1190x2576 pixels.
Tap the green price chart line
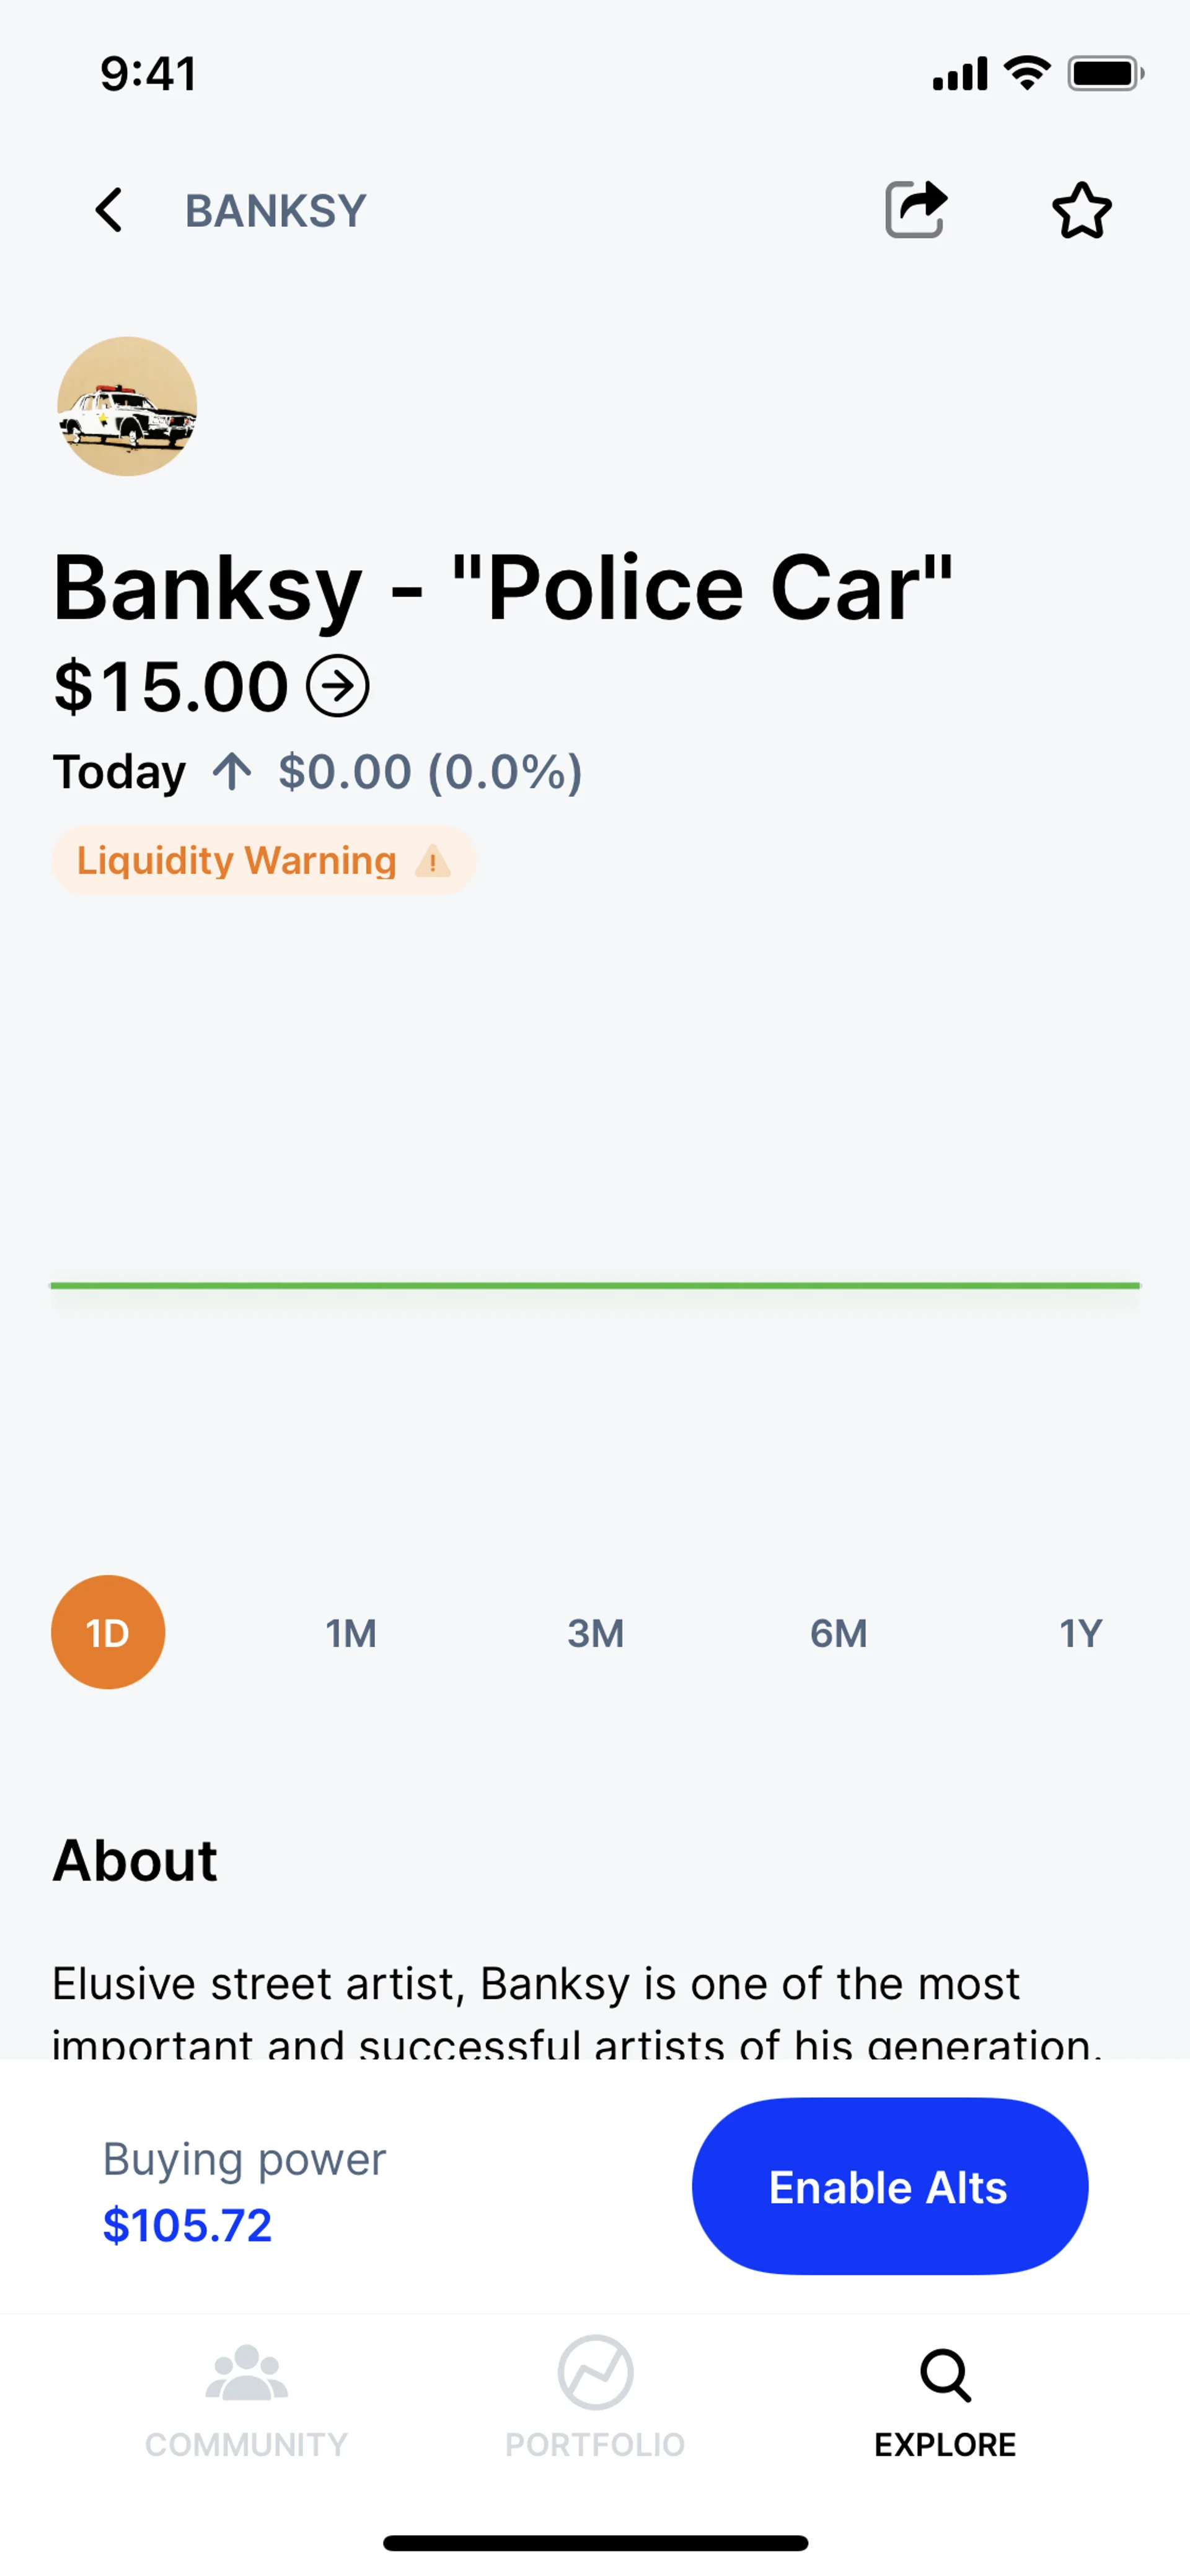[x=595, y=1285]
